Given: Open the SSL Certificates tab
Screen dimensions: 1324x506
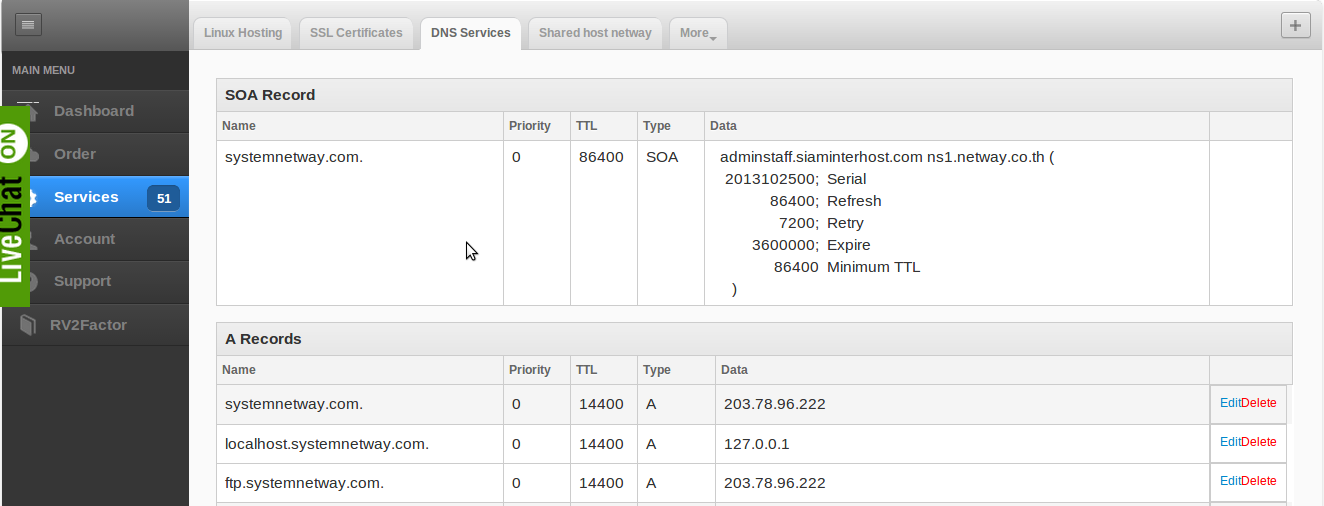Looking at the screenshot, I should [x=356, y=33].
